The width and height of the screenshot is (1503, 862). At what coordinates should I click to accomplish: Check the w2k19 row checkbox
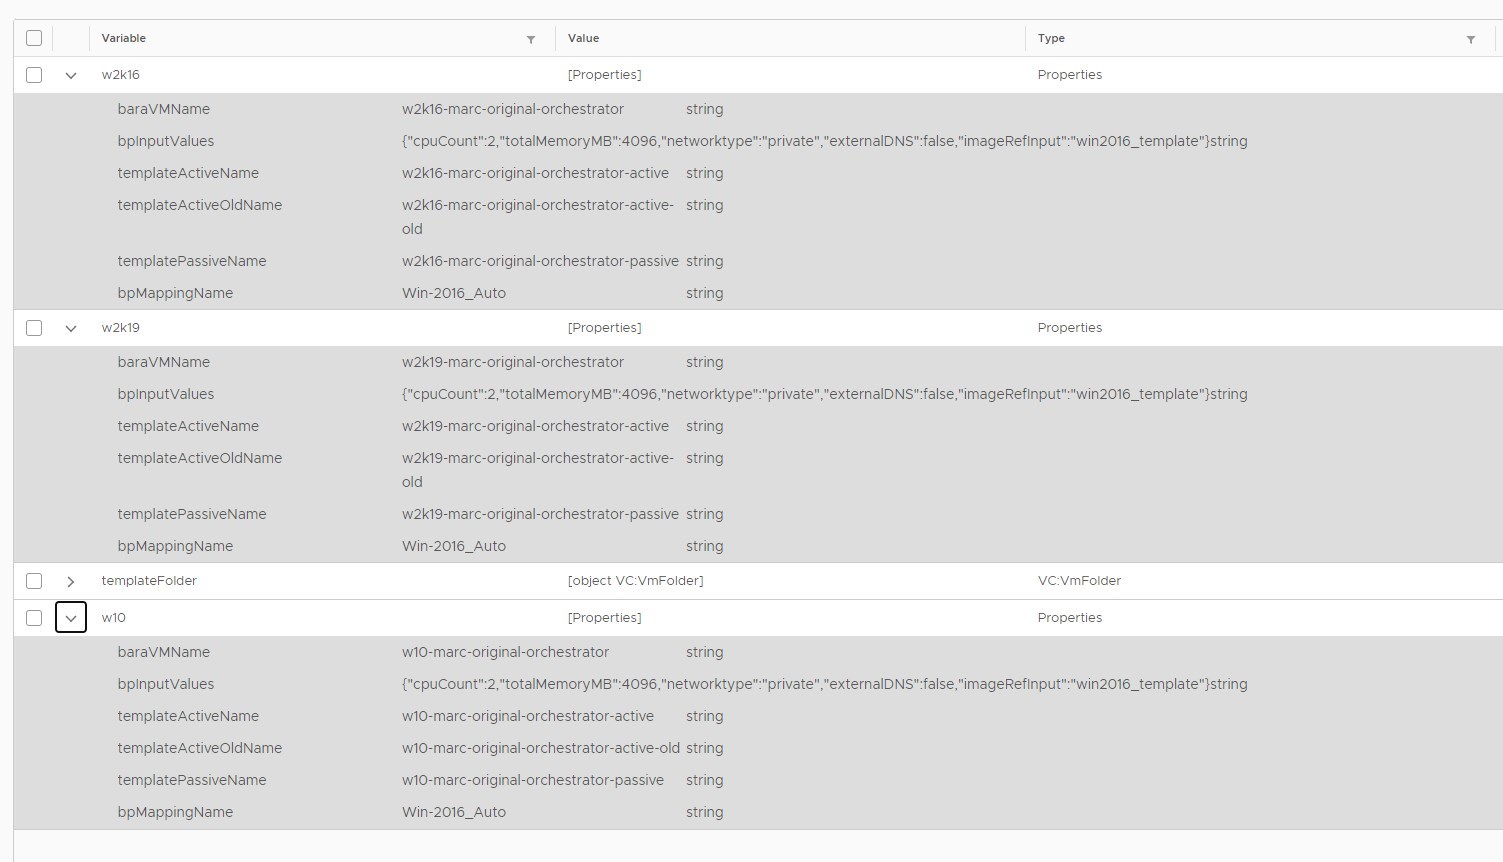(x=34, y=328)
